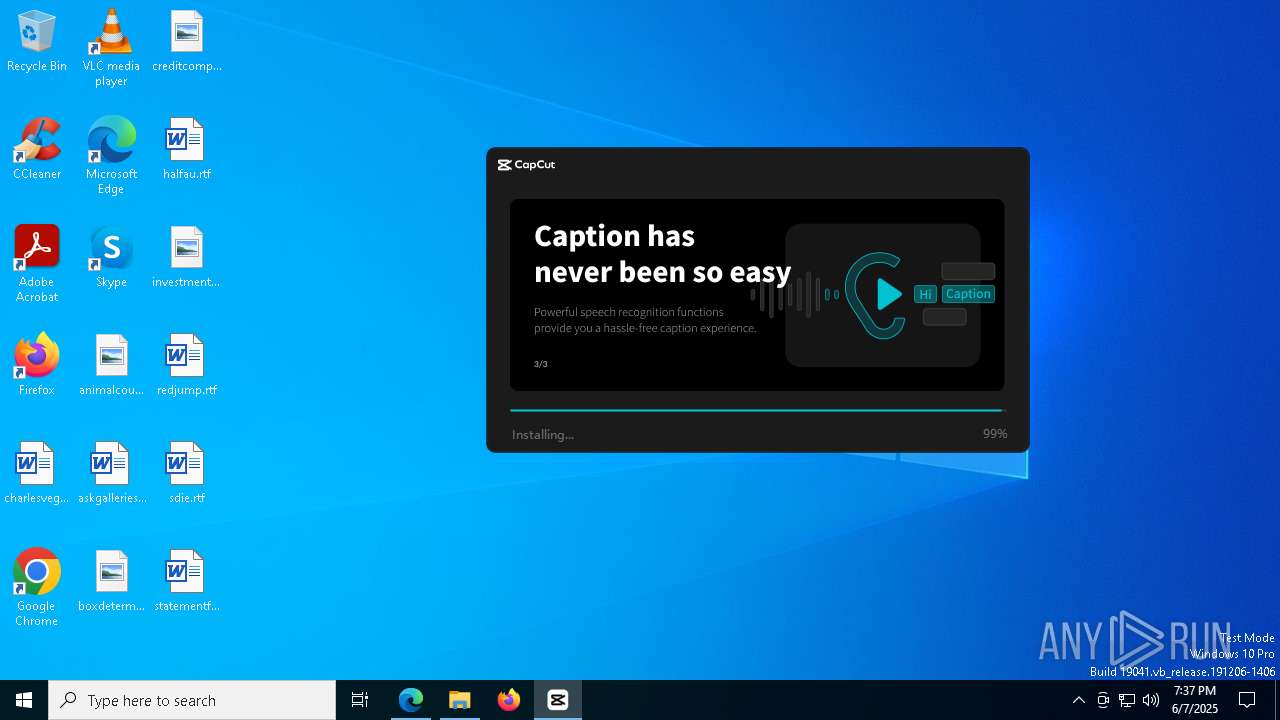Open Google Chrome desktop shortcut
The image size is (1280, 720).
click(x=37, y=588)
